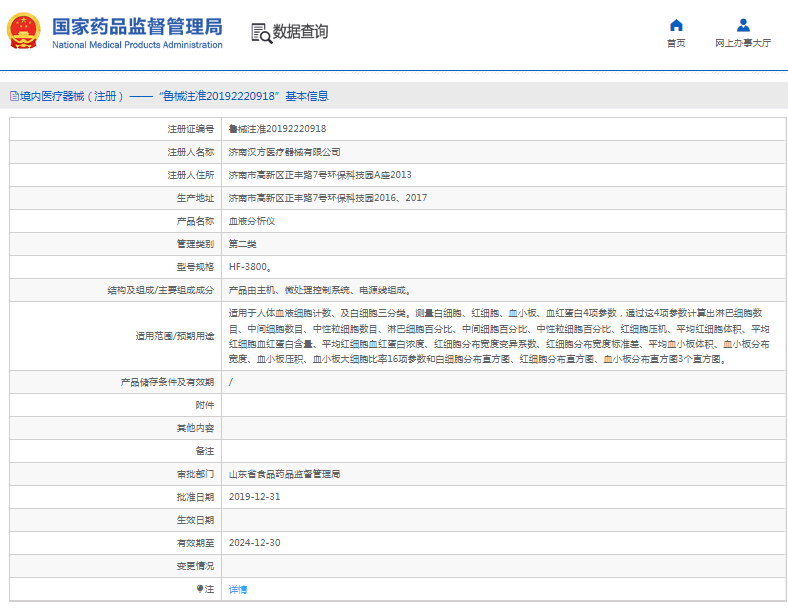Click the 数据查询 magnifier document icon
788x609 pixels.
pos(261,32)
